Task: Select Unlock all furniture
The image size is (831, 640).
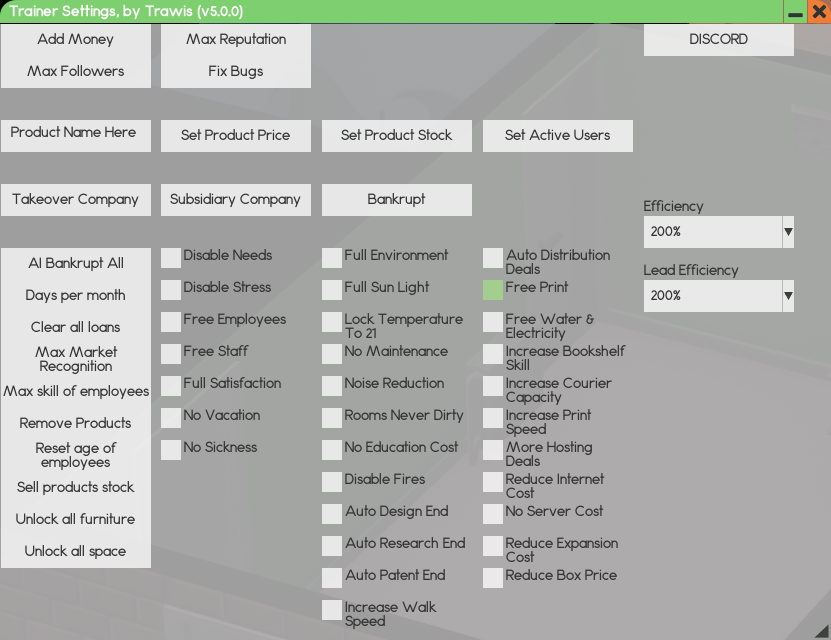Action: click(76, 519)
